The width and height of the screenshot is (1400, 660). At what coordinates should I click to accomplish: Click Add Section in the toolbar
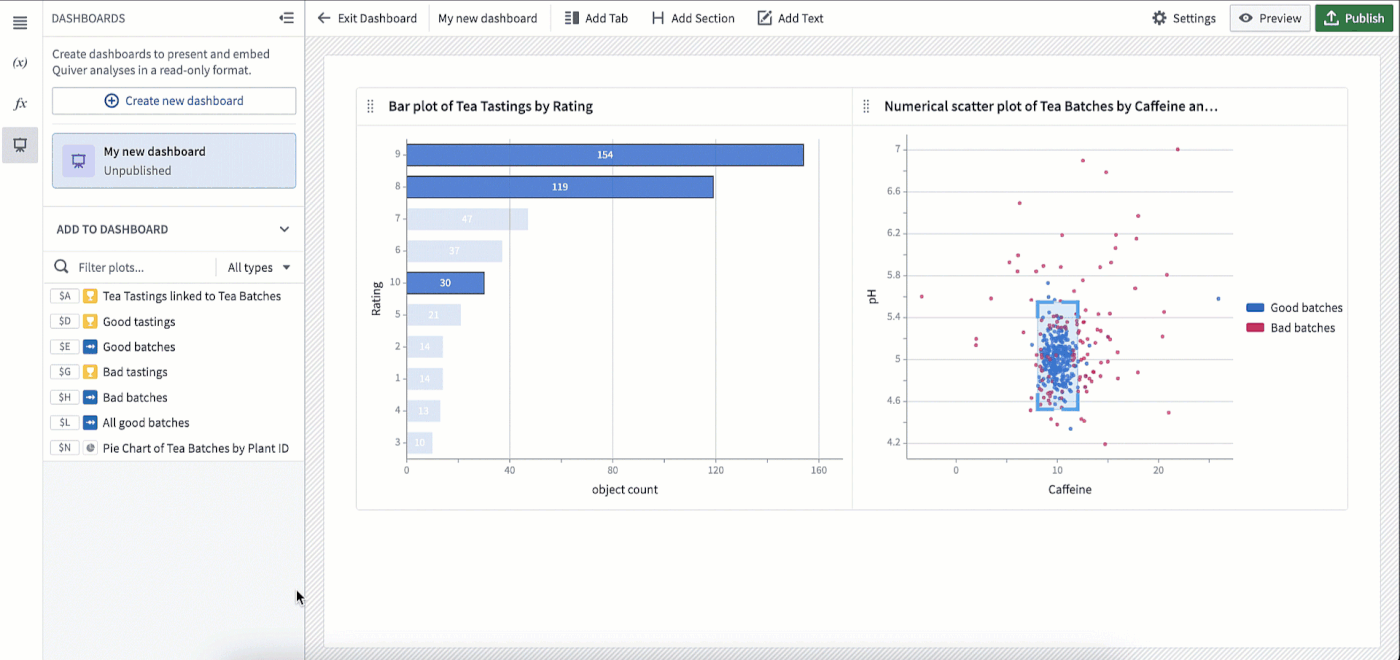[x=693, y=18]
